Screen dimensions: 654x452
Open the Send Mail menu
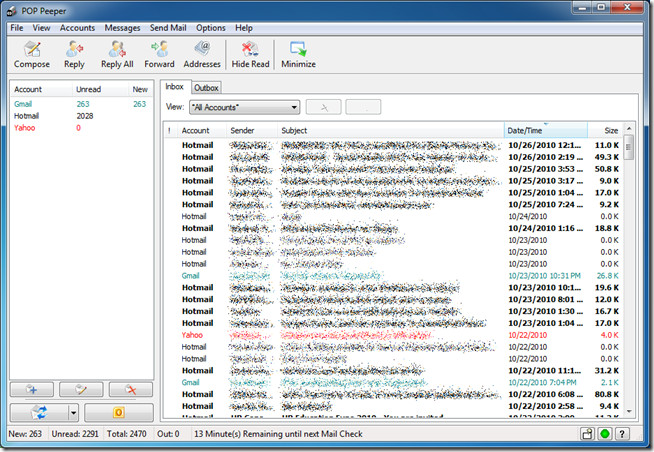coord(168,28)
